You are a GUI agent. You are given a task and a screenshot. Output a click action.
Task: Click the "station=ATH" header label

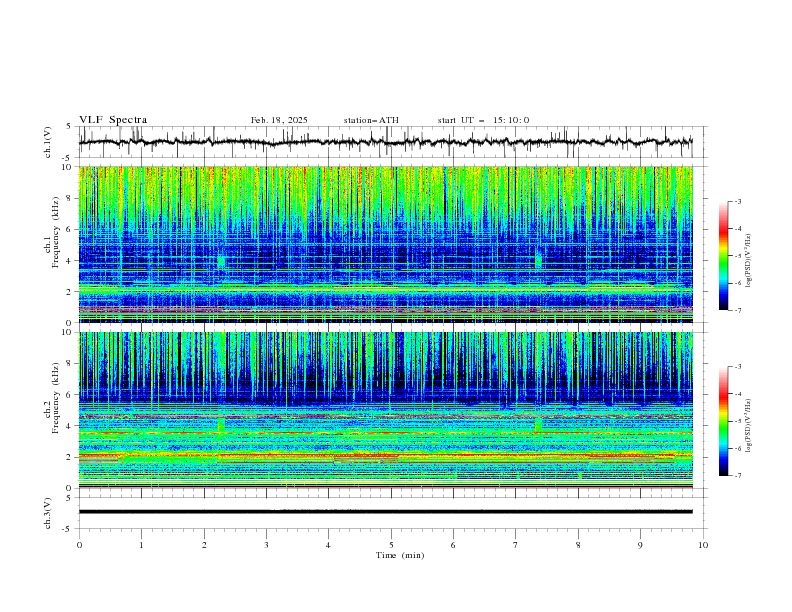(x=371, y=120)
